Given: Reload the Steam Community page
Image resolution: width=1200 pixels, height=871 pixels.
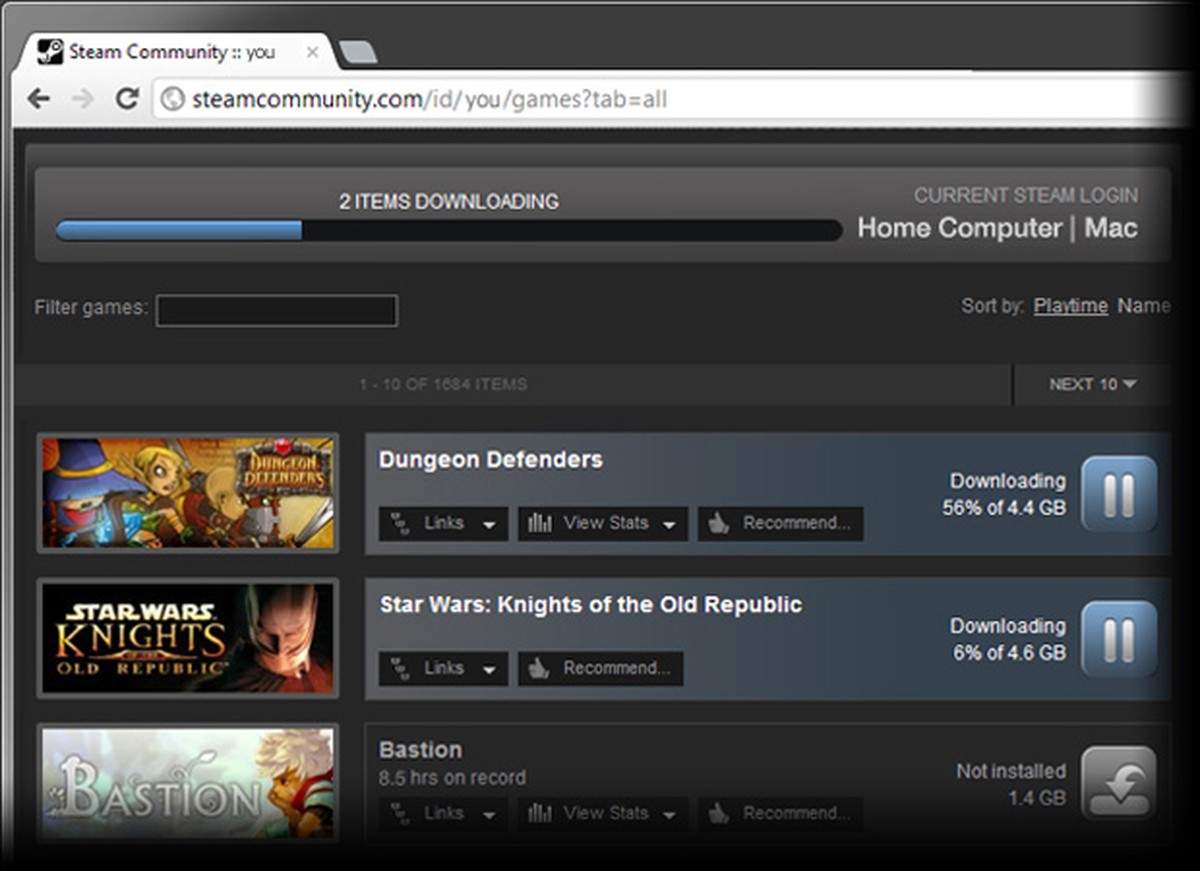Looking at the screenshot, I should click(126, 98).
